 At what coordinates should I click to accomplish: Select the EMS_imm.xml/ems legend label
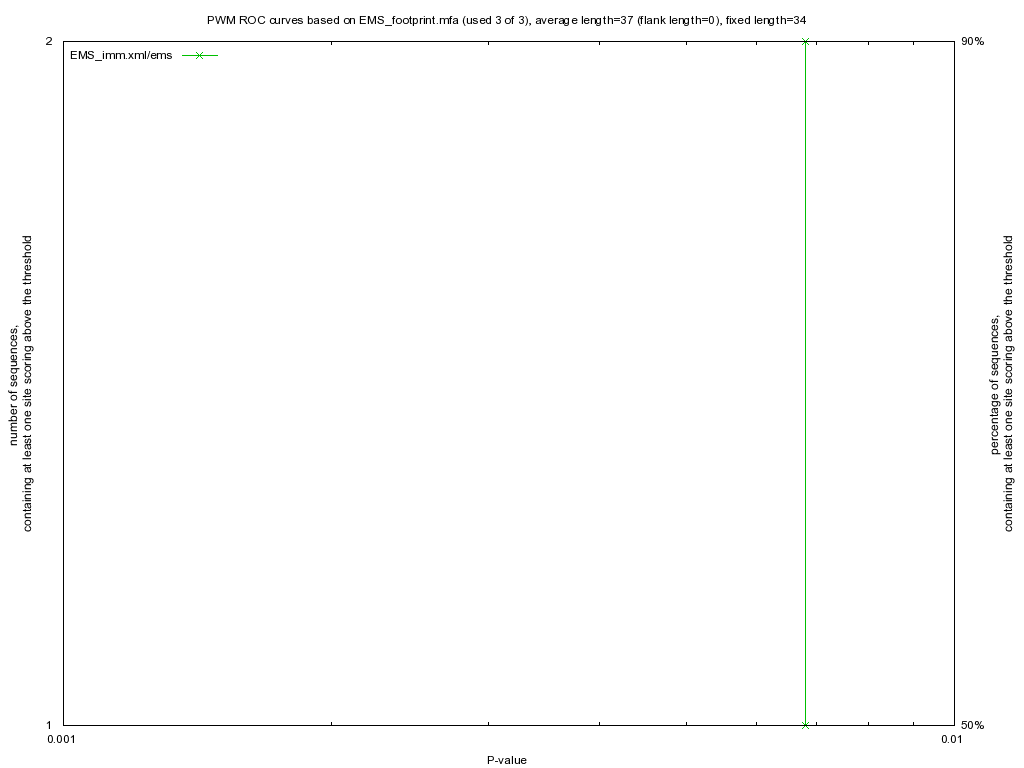pyautogui.click(x=120, y=55)
